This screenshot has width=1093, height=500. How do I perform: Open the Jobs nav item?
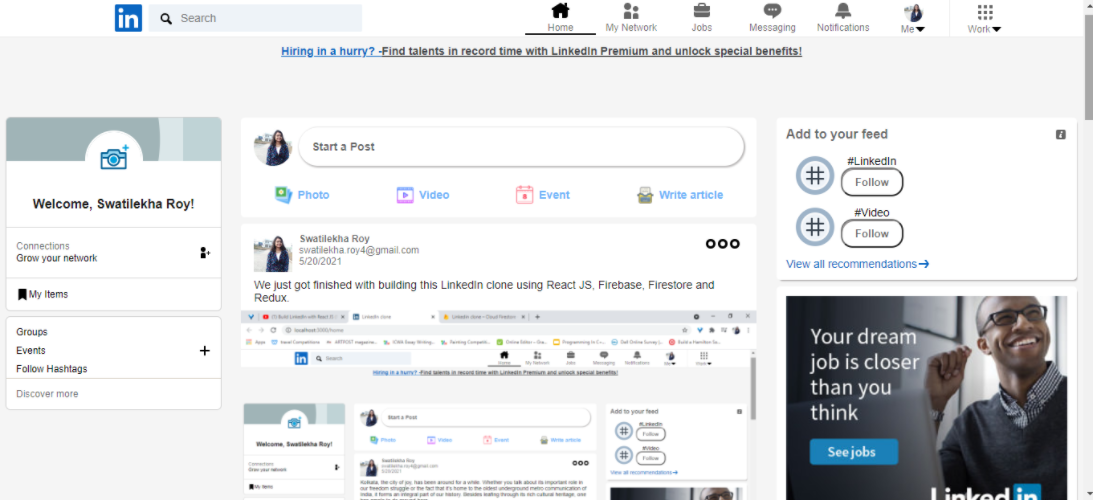click(702, 18)
